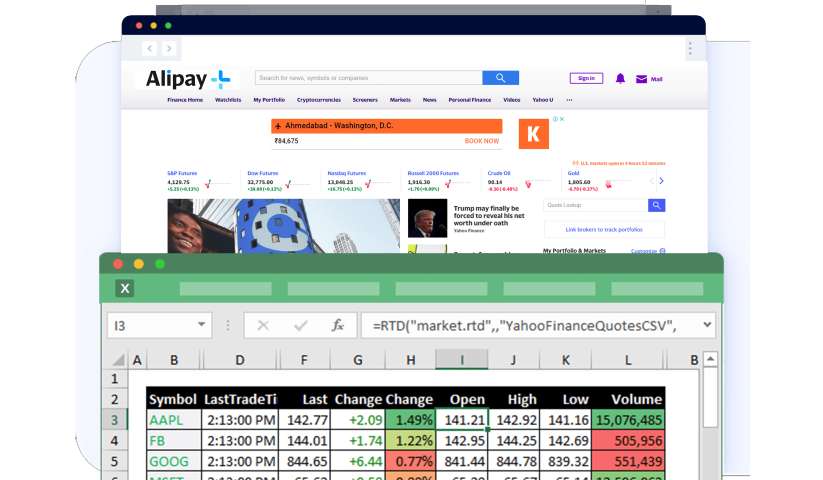The height and width of the screenshot is (480, 823).
Task: Open notifications bell icon
Action: tap(620, 79)
